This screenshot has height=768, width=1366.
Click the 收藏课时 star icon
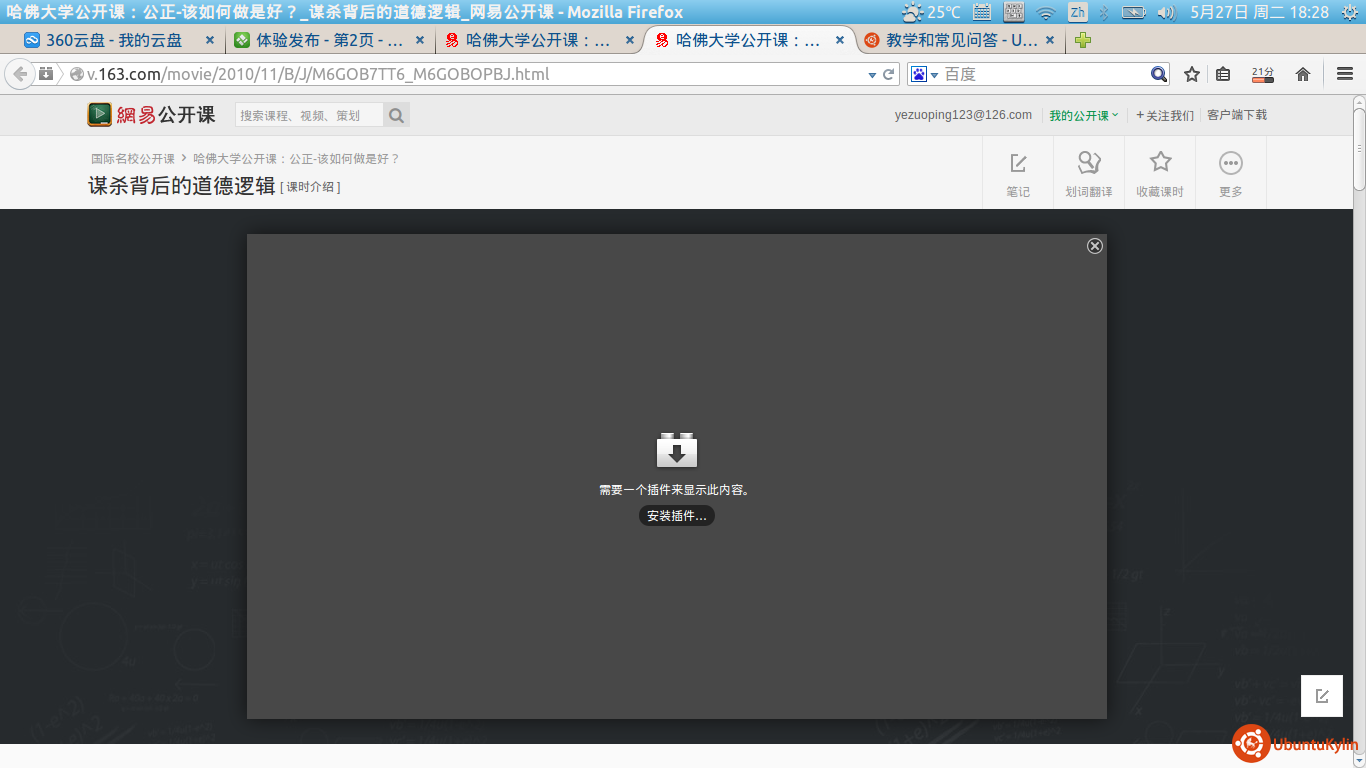pos(1160,163)
